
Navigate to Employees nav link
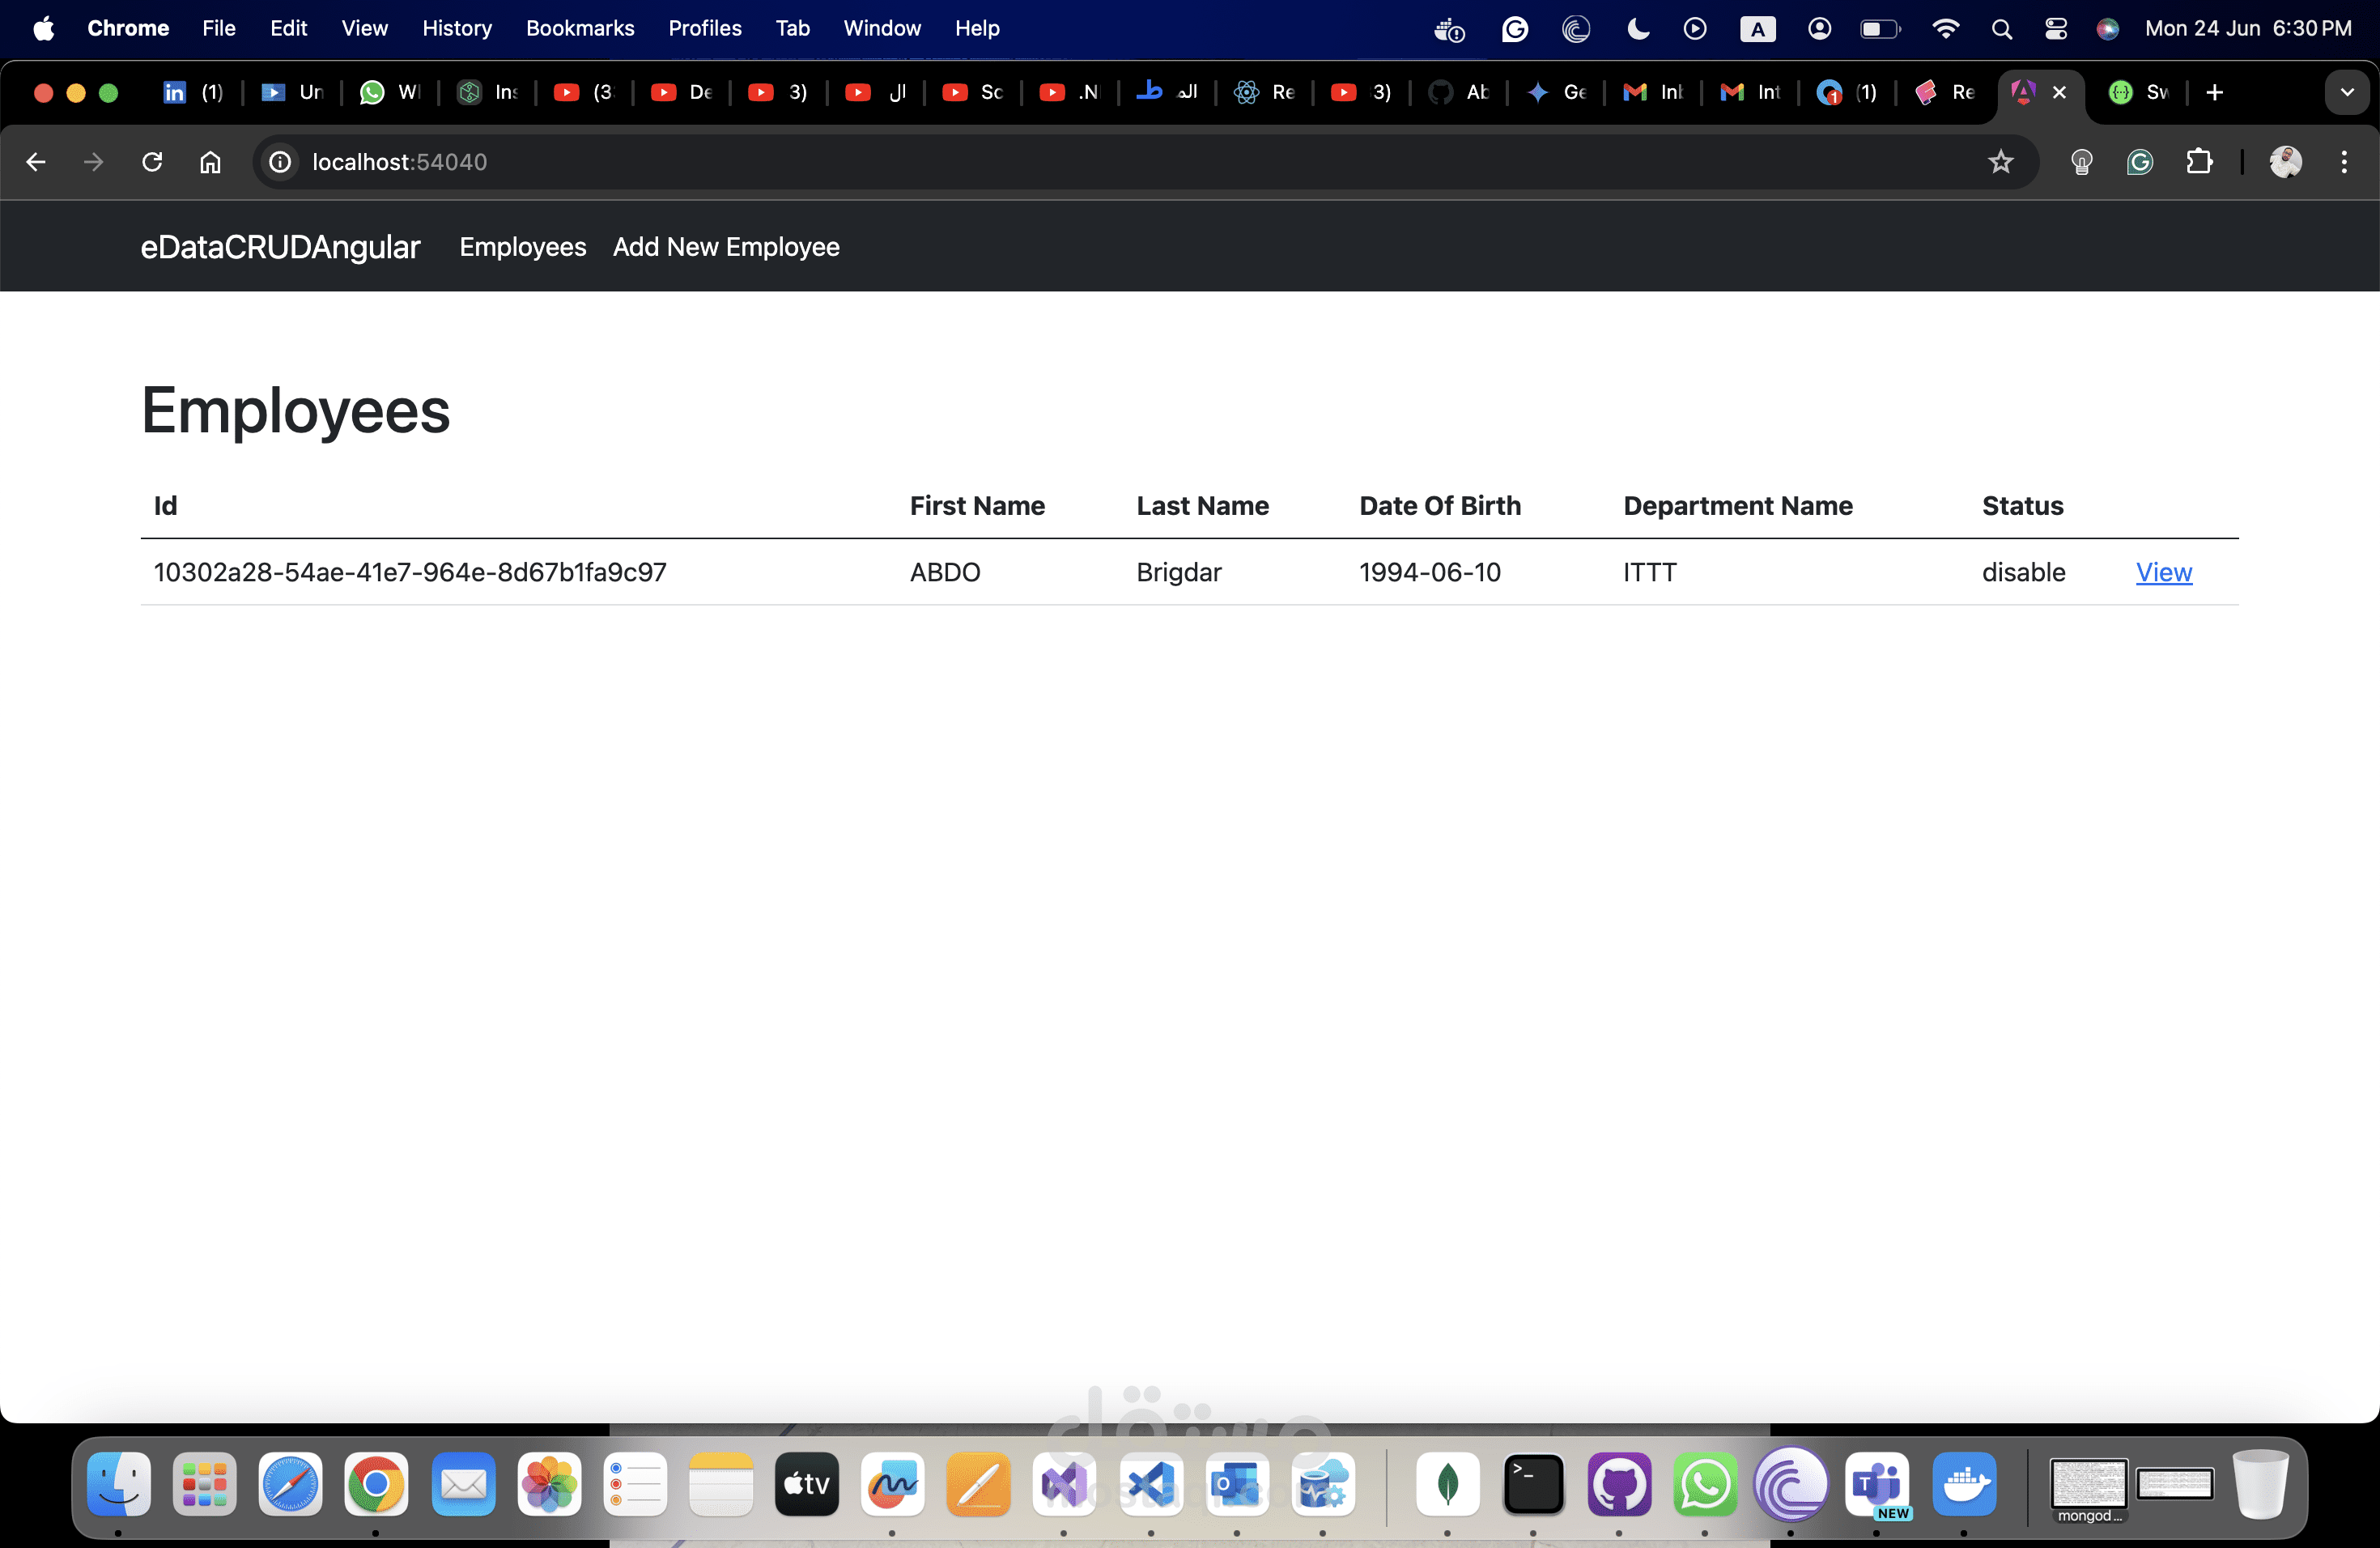click(x=522, y=247)
